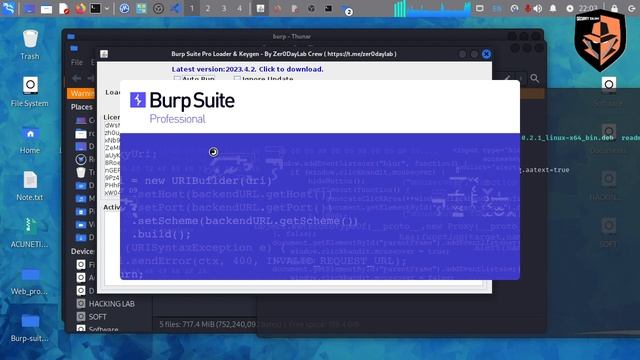Select SOFT device in Thunar sidebar
Image resolution: width=640 pixels, height=360 pixels.
click(x=92, y=317)
